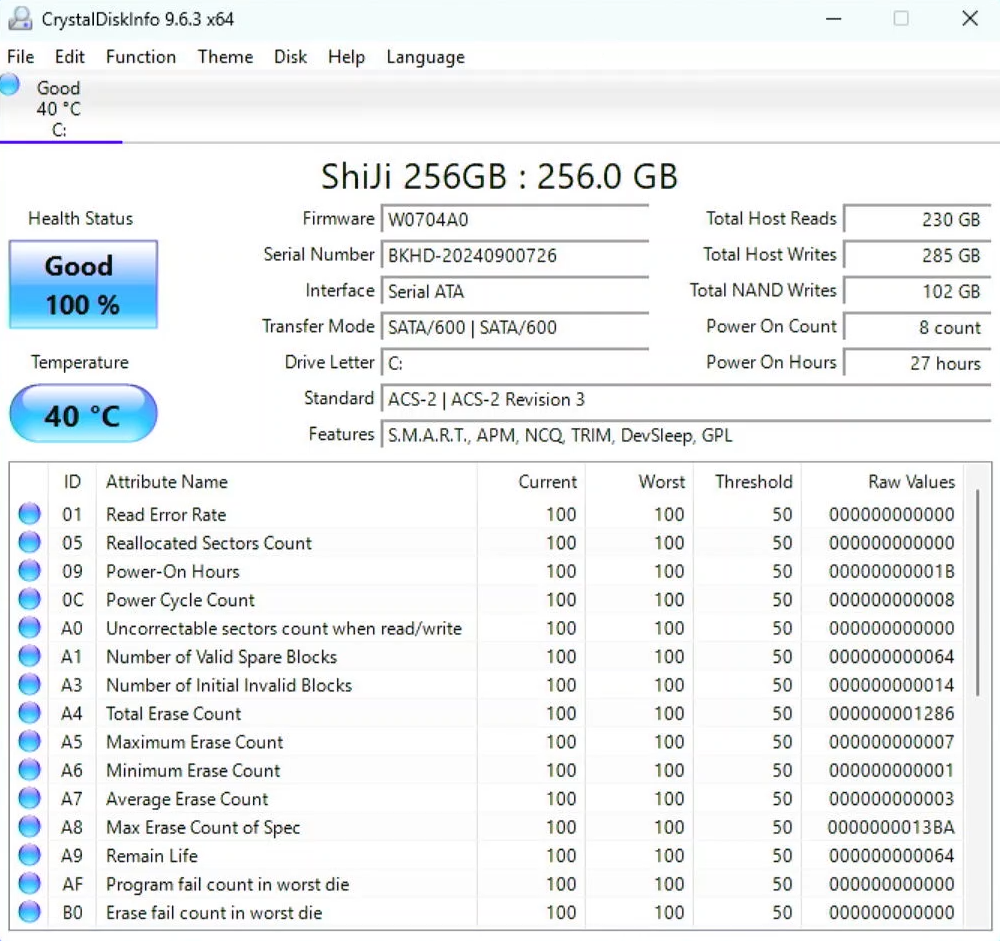The image size is (1000, 941).
Task: Click the Interface field showing Serial ATA
Action: click(515, 291)
